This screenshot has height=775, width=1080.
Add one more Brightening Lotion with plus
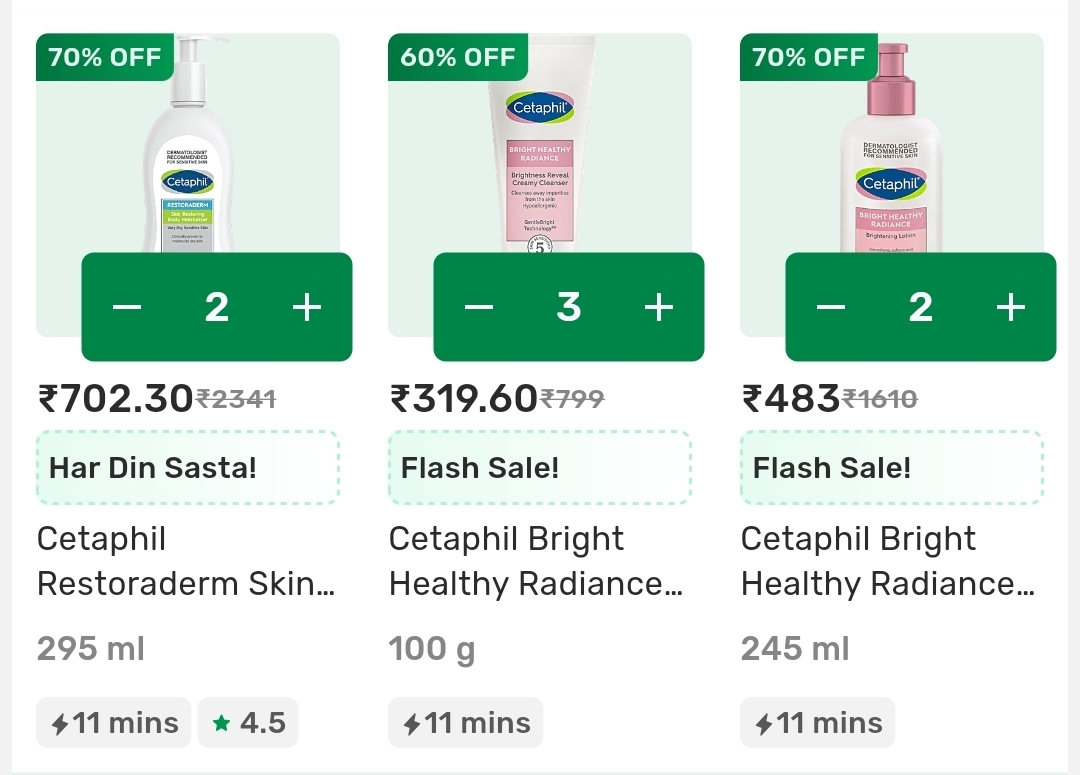click(x=1010, y=307)
